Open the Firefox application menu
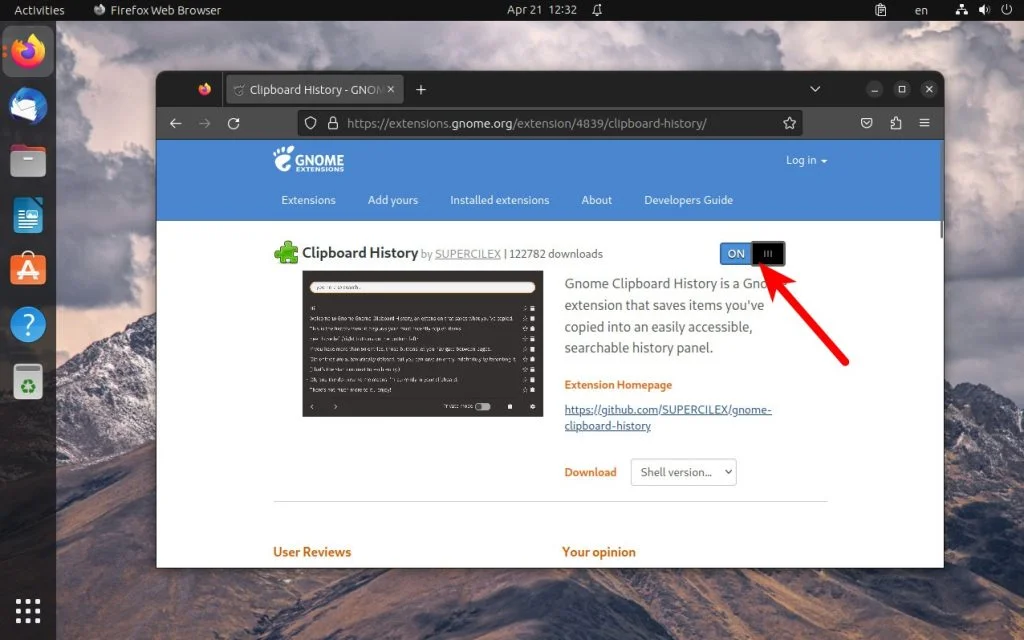 tap(924, 122)
